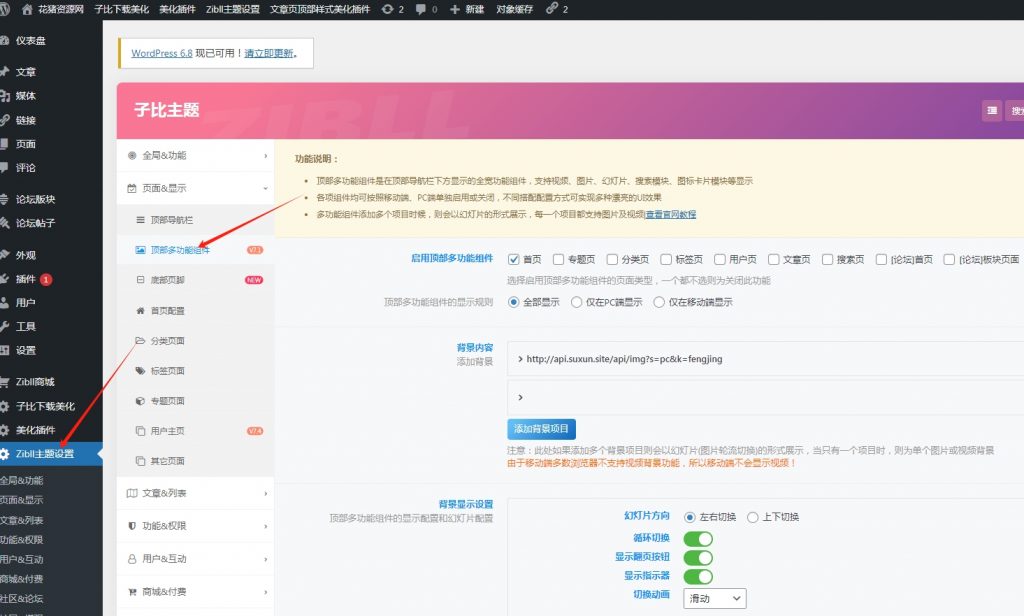Check the 标签页 checkbox

(x=665, y=259)
